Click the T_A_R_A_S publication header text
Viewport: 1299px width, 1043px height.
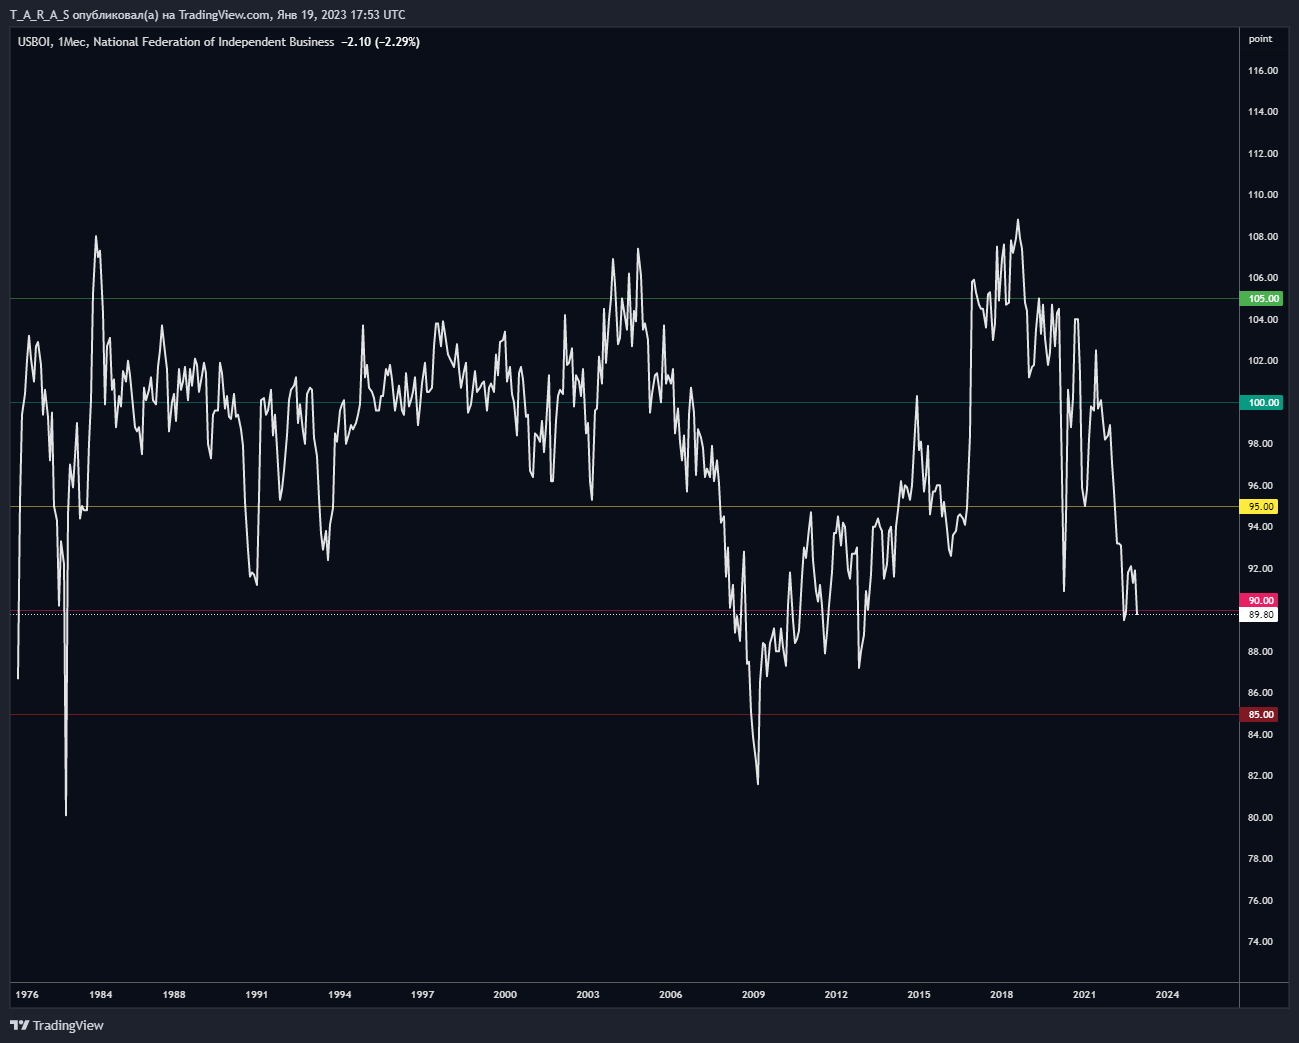[208, 15]
